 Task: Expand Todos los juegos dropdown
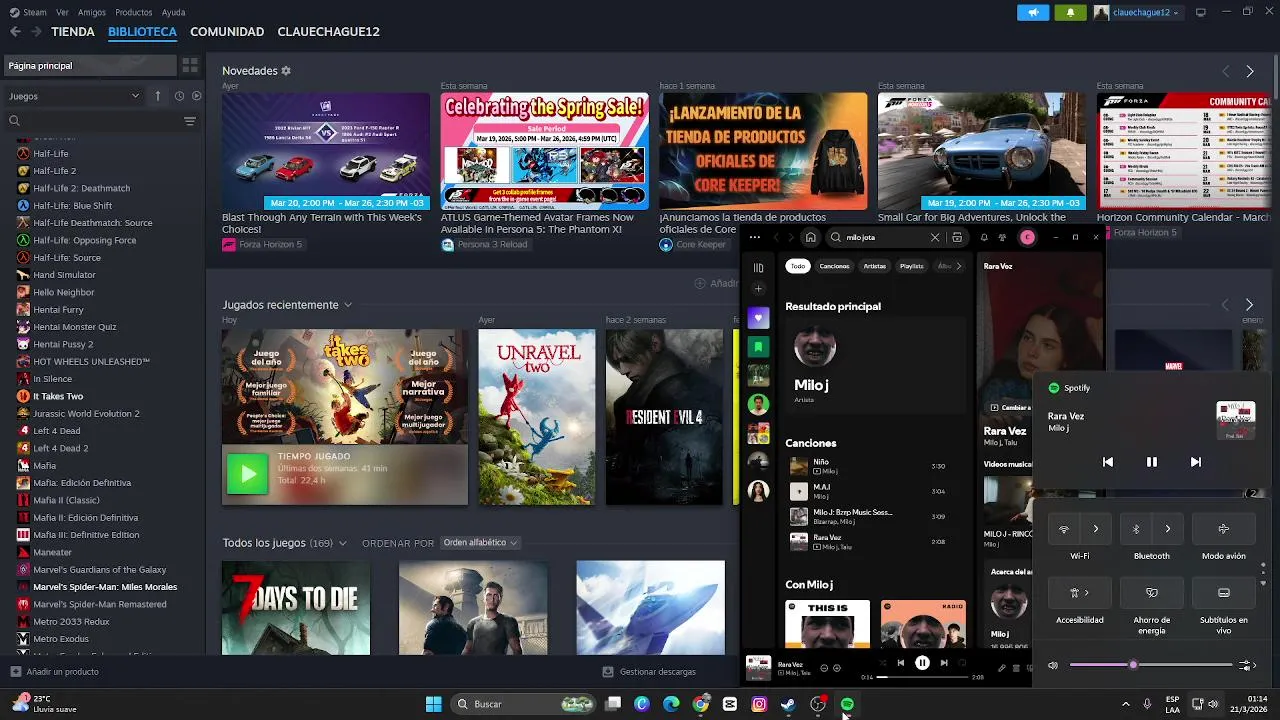(x=342, y=543)
